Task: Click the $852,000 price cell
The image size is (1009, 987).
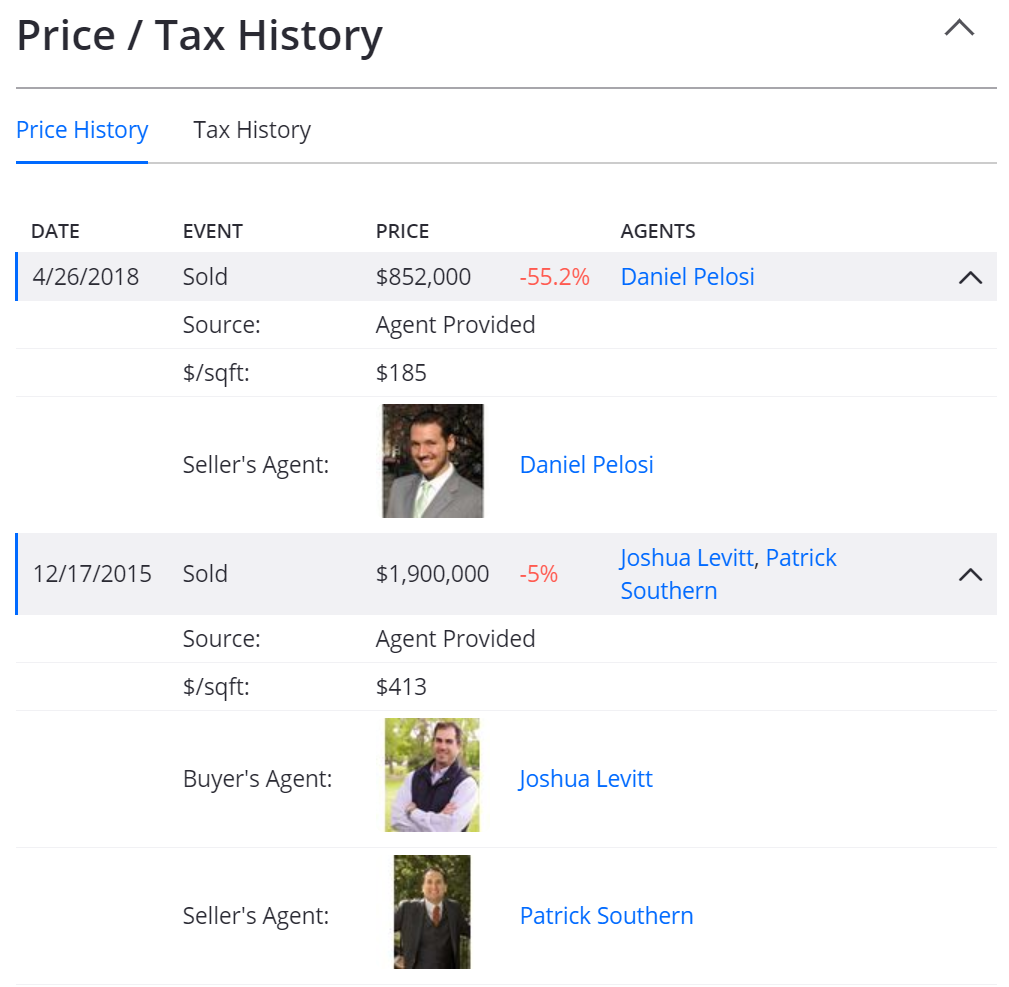Action: point(423,277)
